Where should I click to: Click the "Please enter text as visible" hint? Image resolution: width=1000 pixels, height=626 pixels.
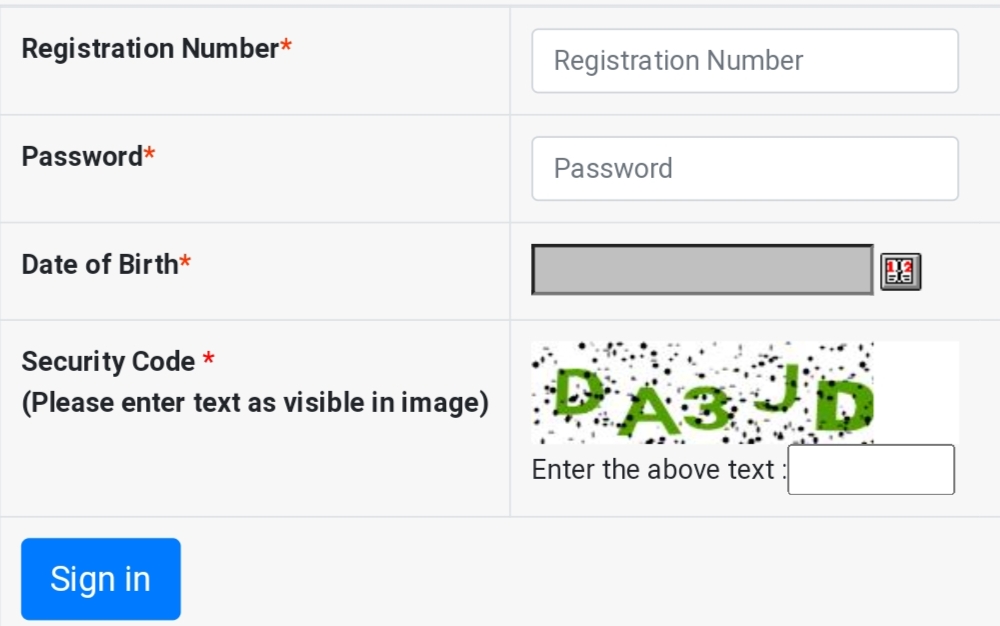point(255,403)
